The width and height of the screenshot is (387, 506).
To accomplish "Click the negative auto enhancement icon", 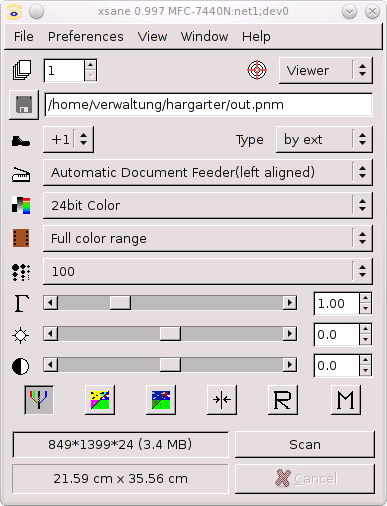I will click(100, 400).
